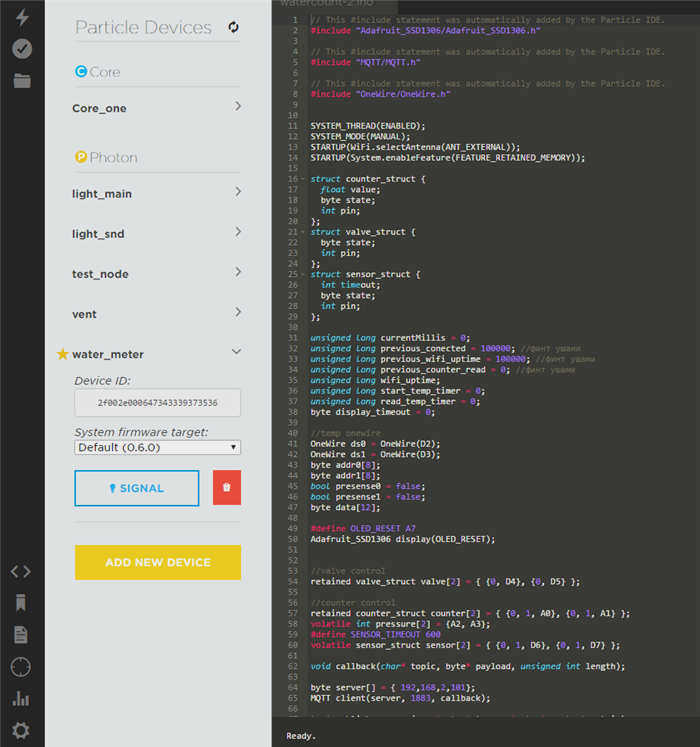Open the Libraries bookmark icon

pyautogui.click(x=21, y=603)
